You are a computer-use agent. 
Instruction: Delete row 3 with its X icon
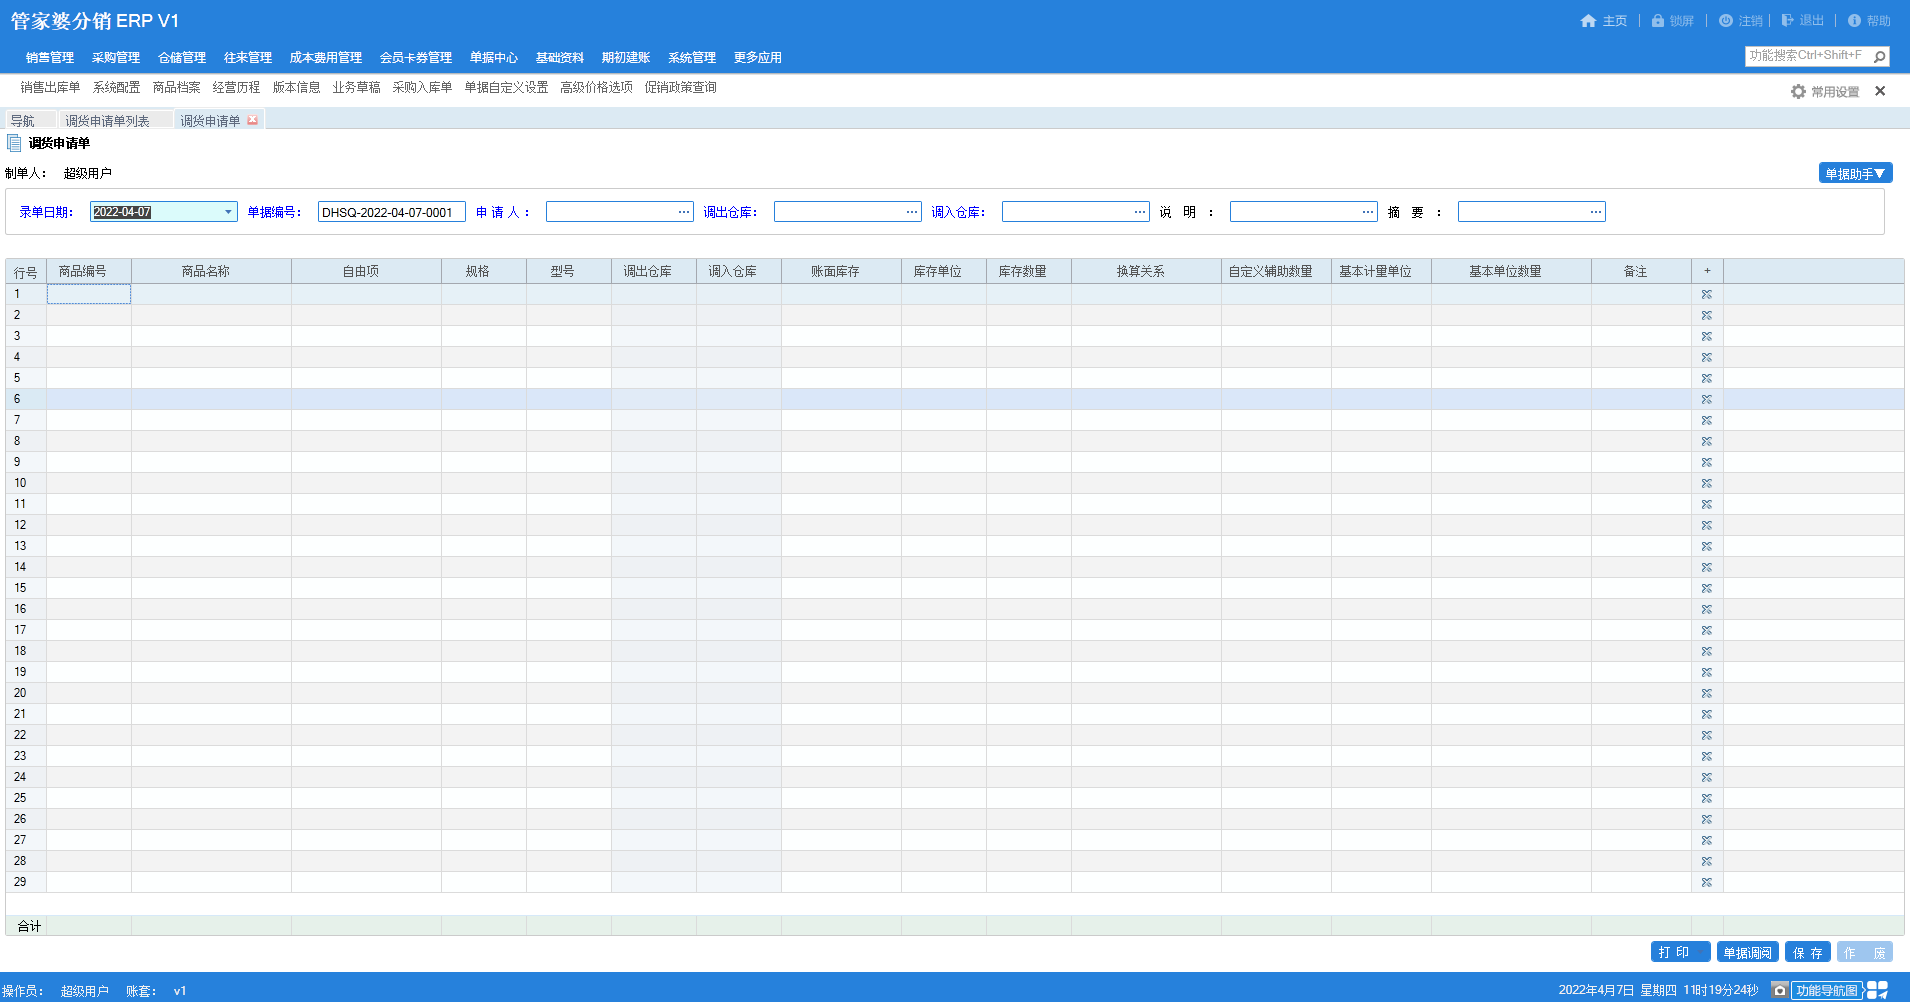coord(1707,336)
